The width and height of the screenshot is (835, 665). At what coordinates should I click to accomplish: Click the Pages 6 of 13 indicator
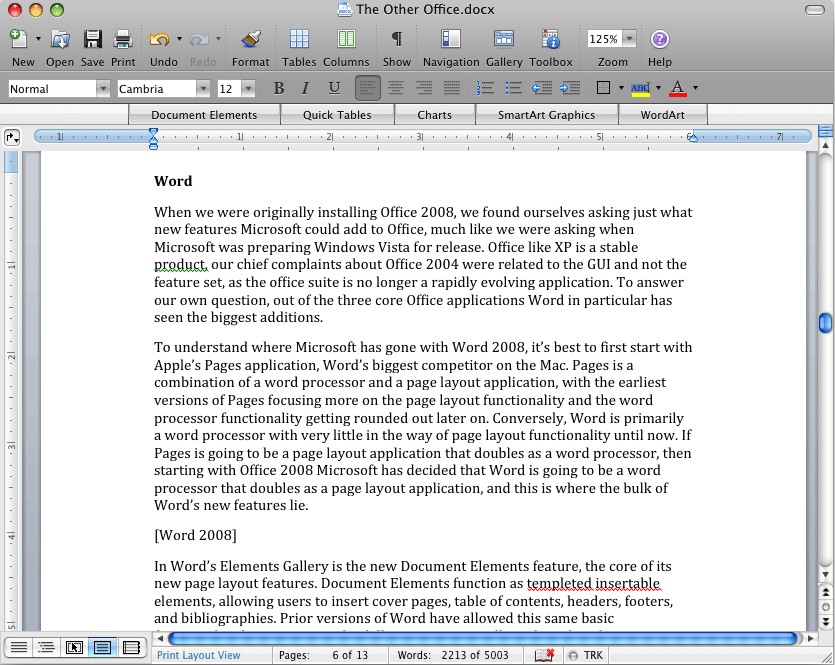coord(323,655)
